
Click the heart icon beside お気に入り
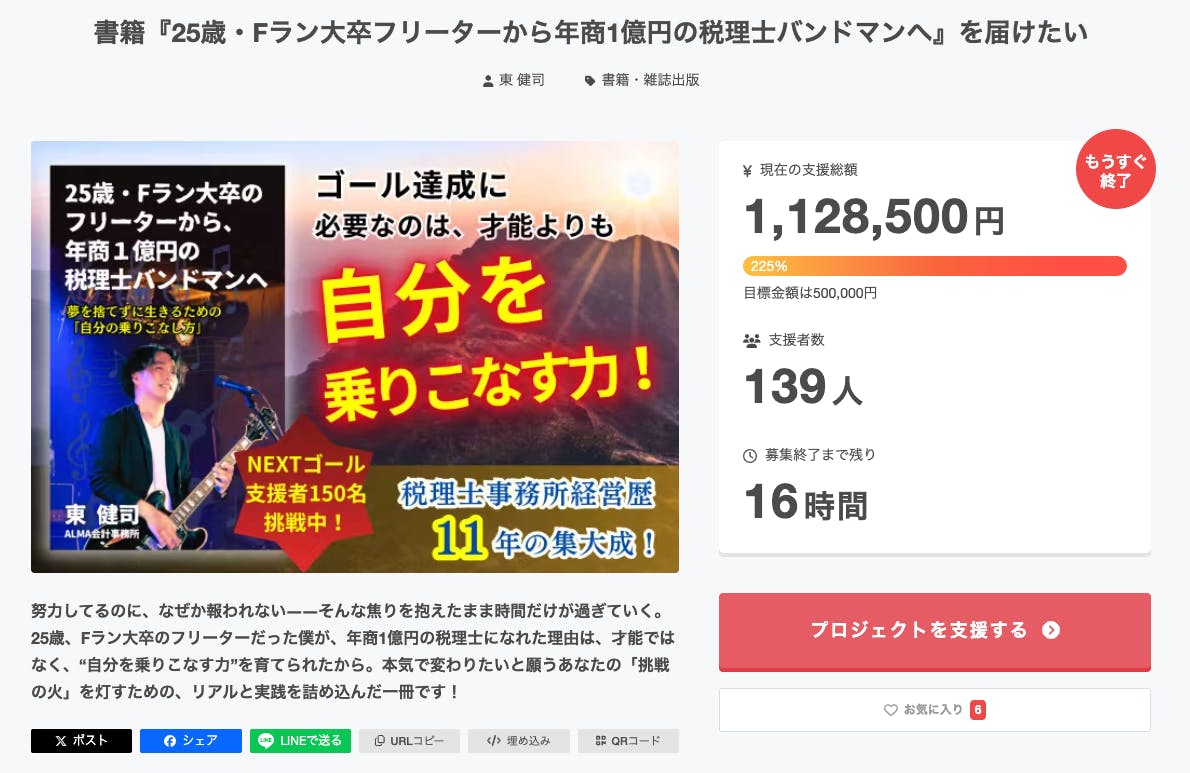[x=891, y=710]
